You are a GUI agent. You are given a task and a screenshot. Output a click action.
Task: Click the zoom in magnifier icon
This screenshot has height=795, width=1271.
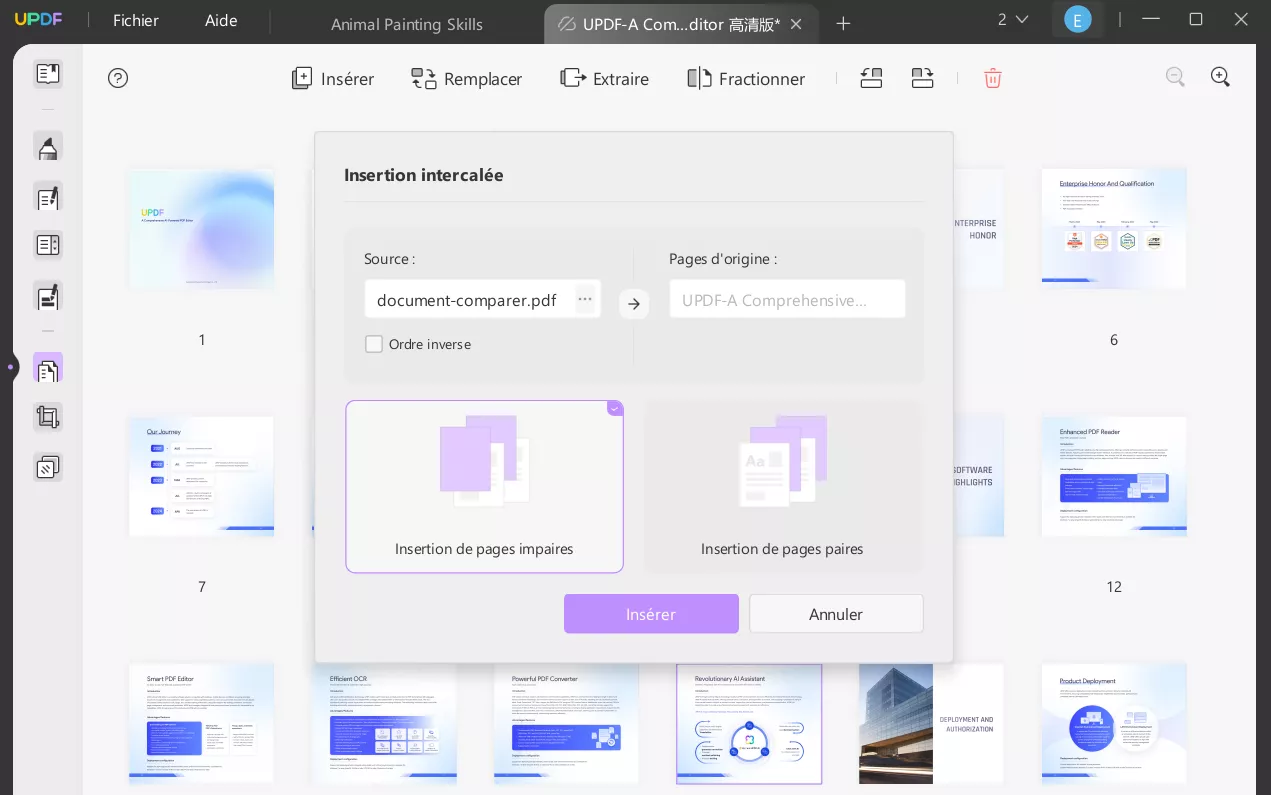point(1220,77)
